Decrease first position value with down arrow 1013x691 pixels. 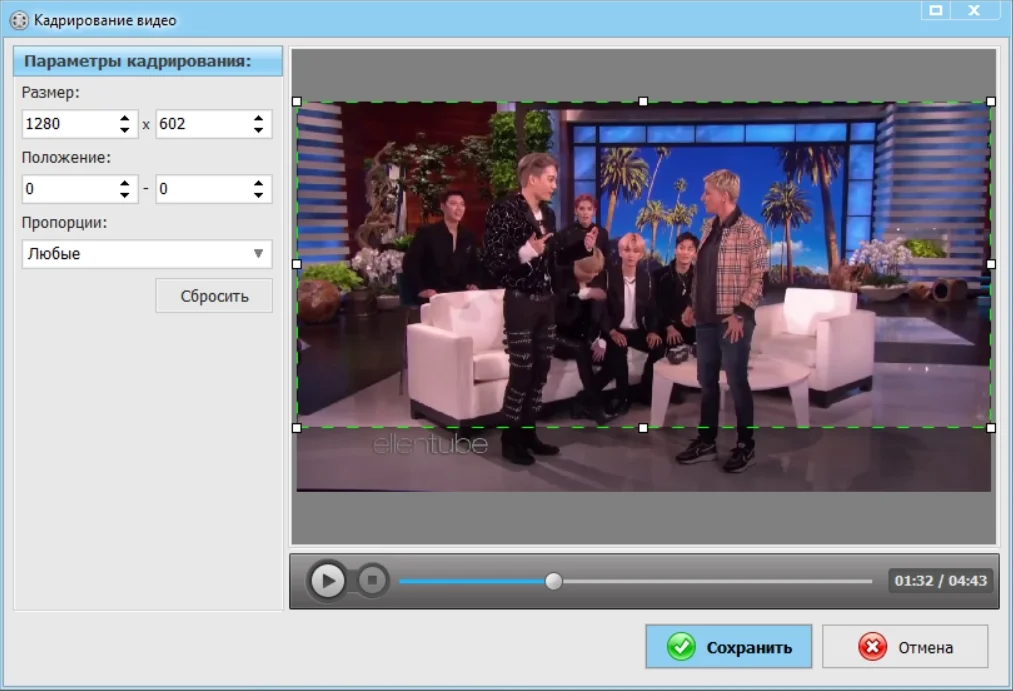point(125,195)
